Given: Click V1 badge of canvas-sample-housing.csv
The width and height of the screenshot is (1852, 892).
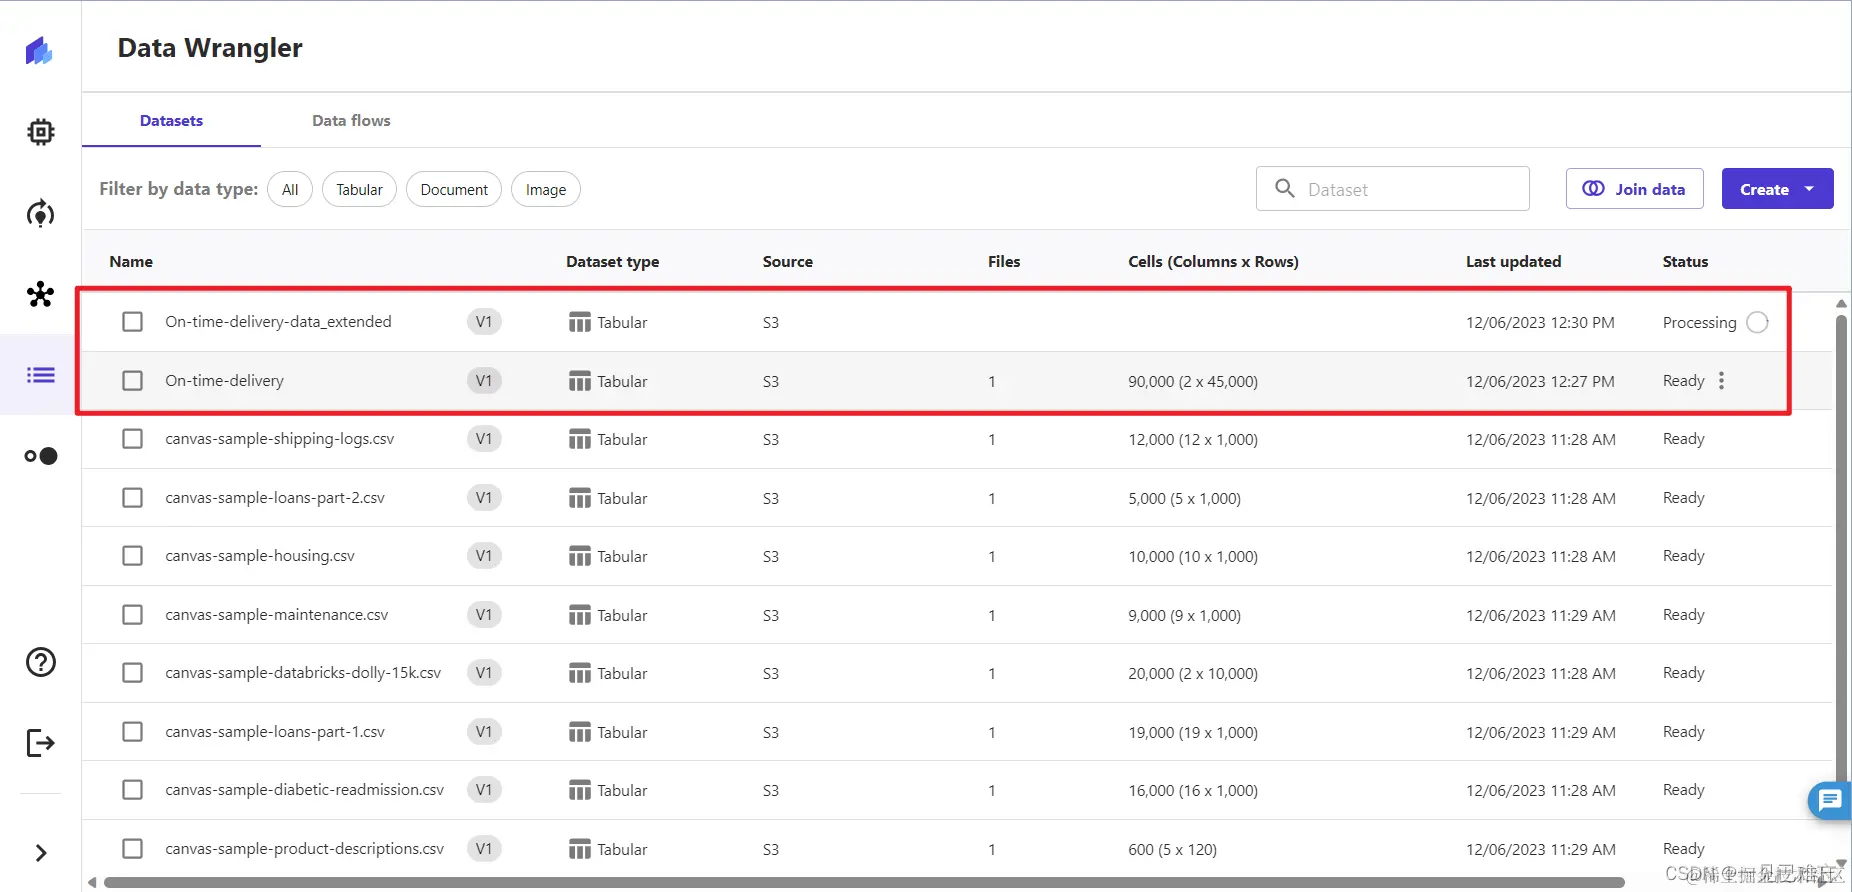Looking at the screenshot, I should [484, 555].
